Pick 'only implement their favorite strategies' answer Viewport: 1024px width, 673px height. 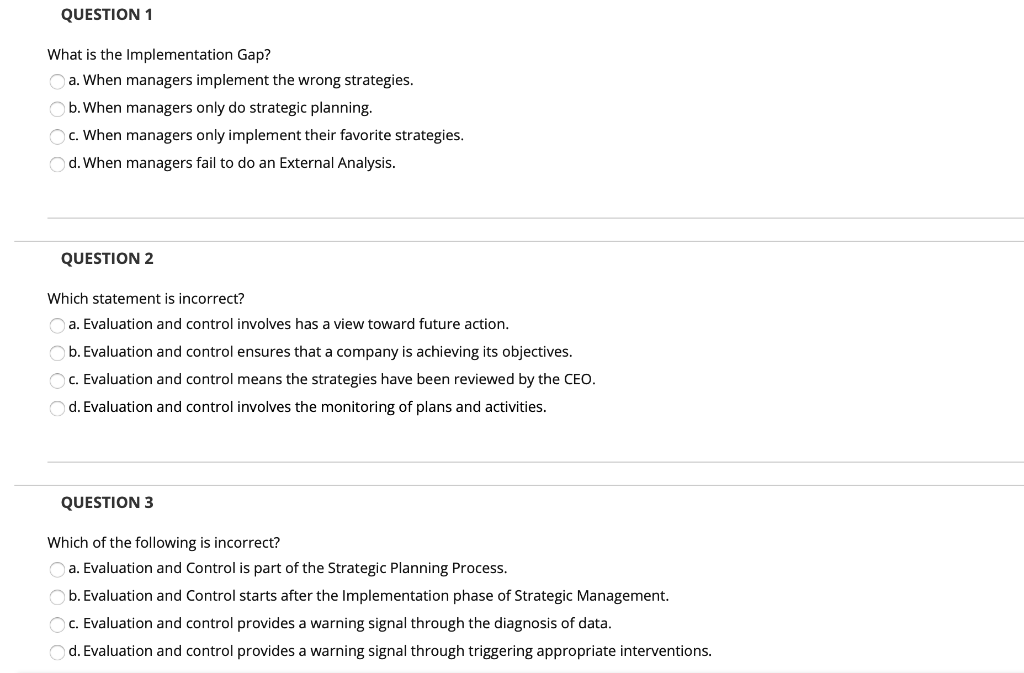tap(58, 136)
